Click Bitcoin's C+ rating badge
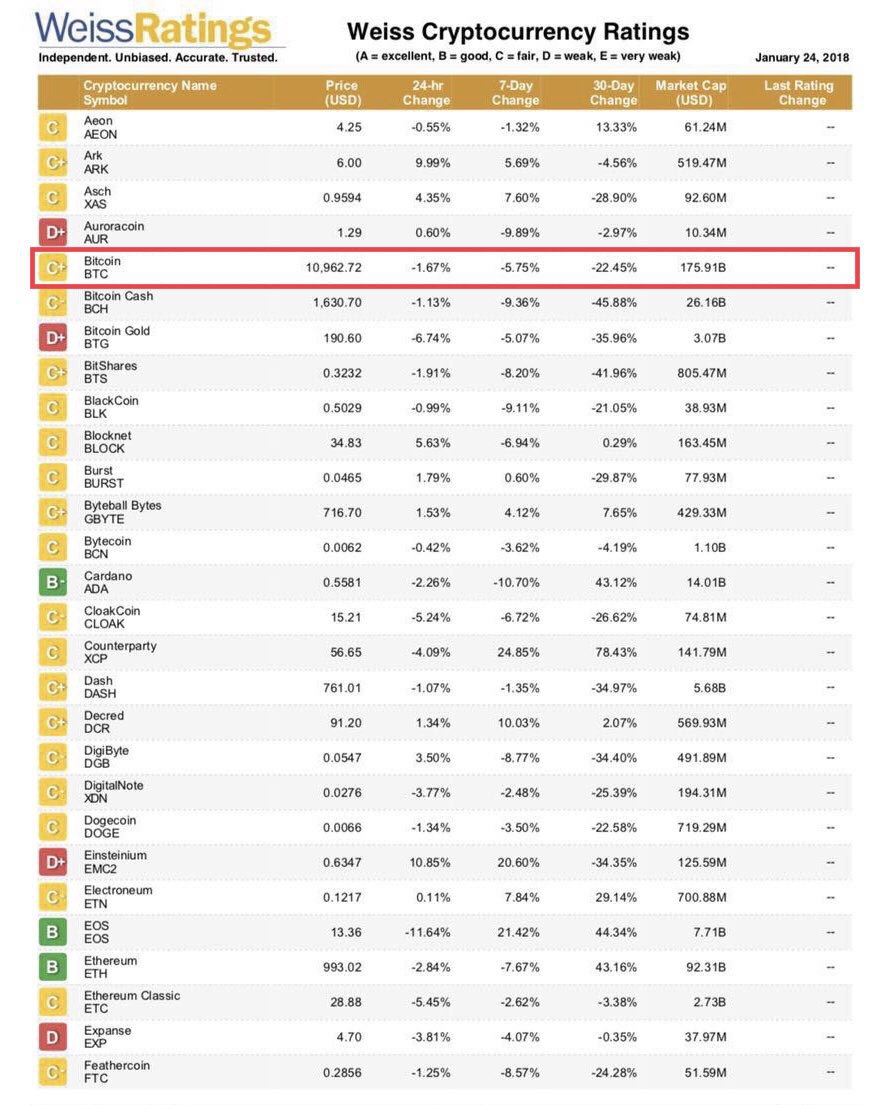Screen dimensions: 890x1105 coord(53,268)
